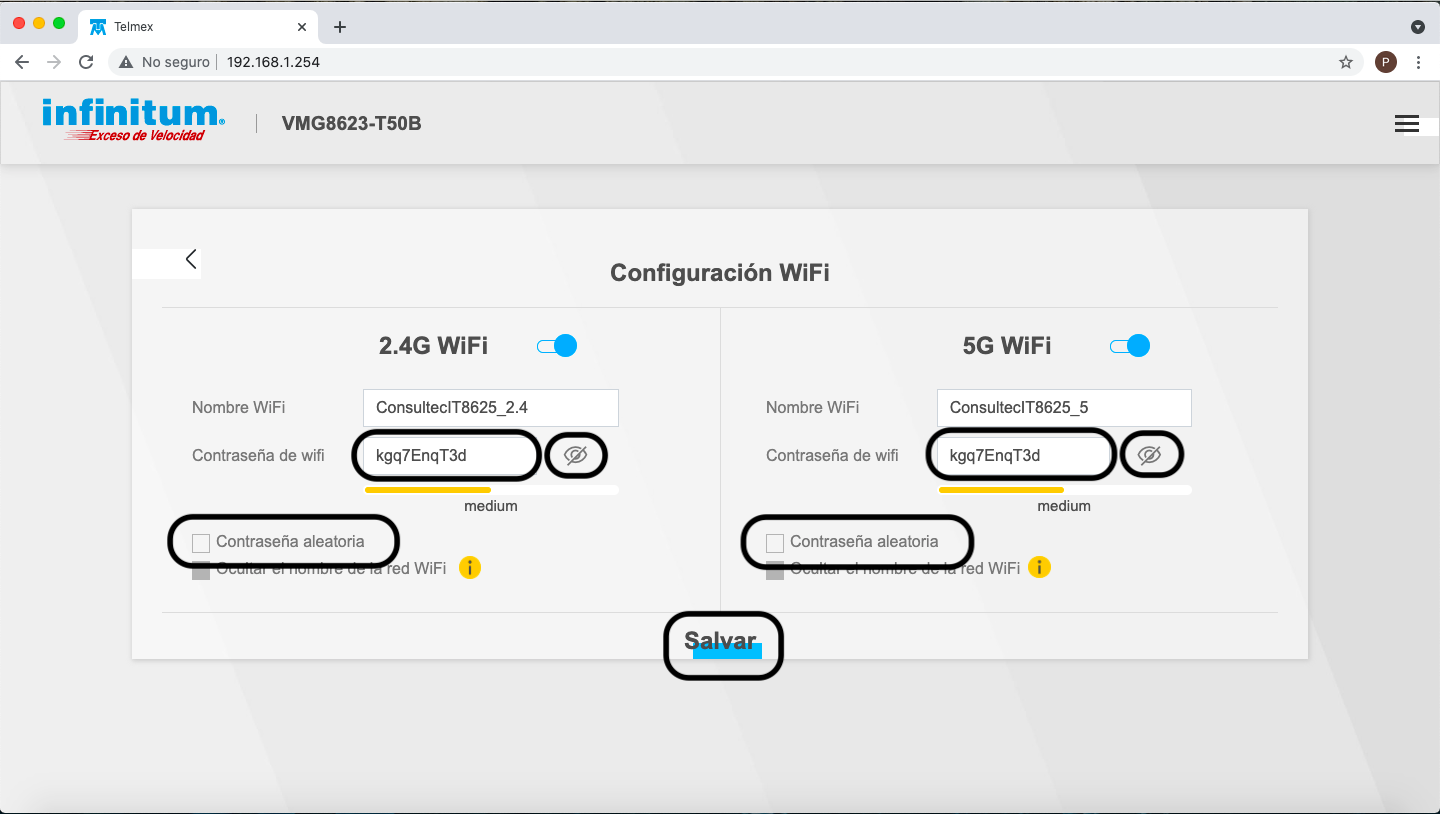This screenshot has width=1440, height=814.
Task: Bookmark this page with the star icon
Action: coord(1346,62)
